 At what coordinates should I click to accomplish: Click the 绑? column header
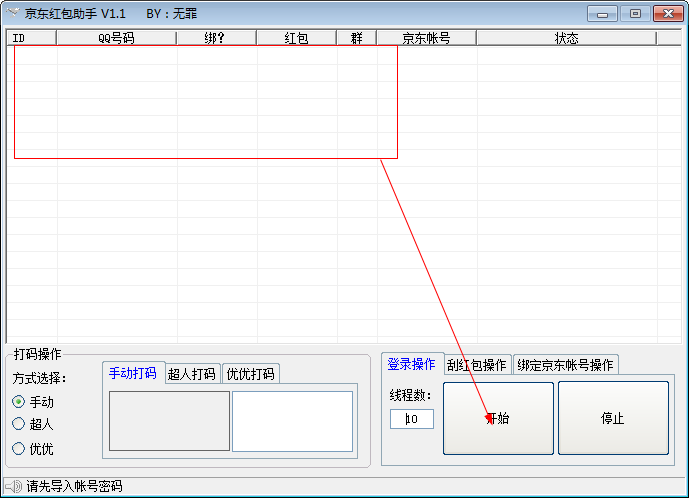(217, 38)
